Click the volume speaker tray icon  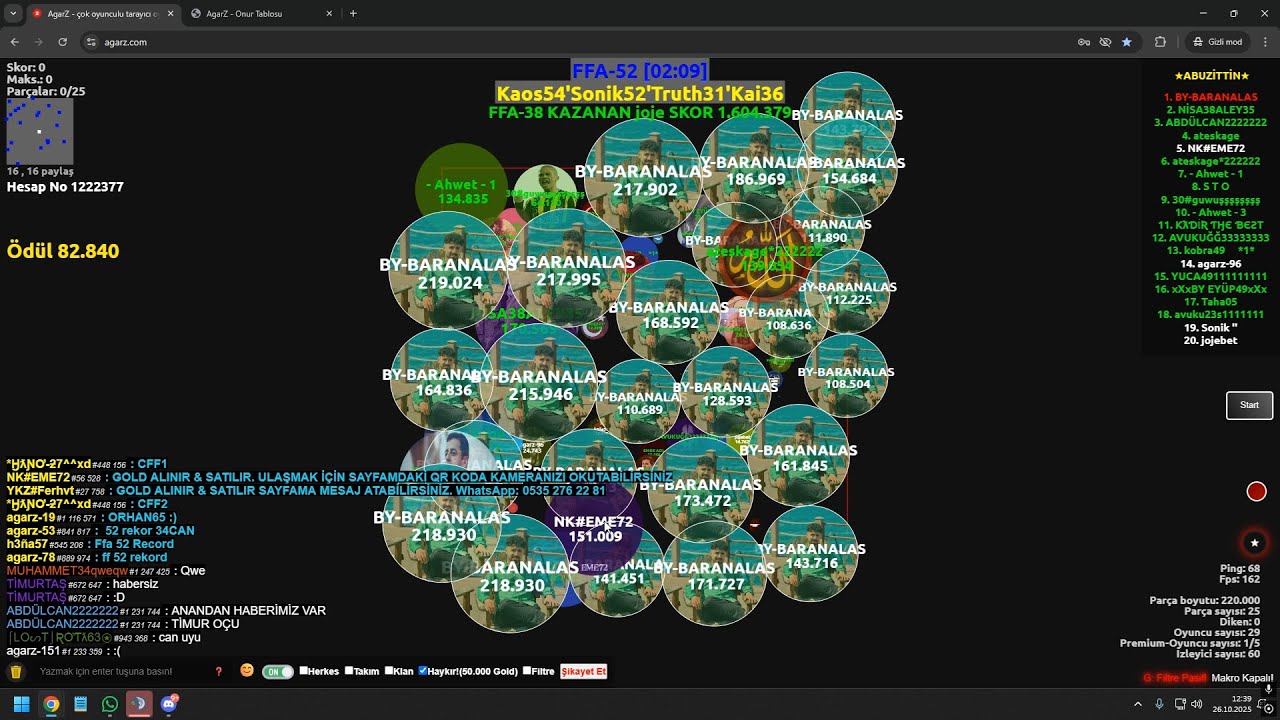[1197, 704]
